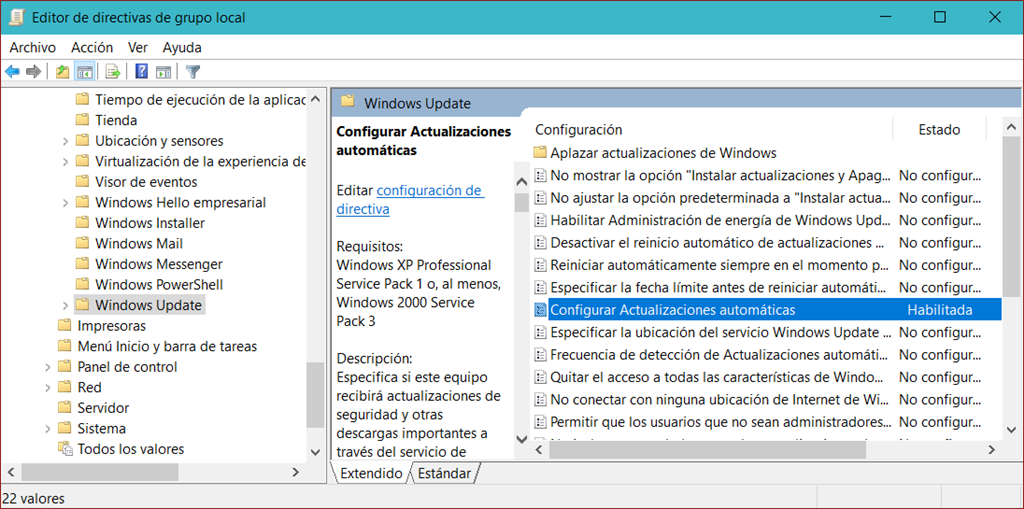Image resolution: width=1024 pixels, height=509 pixels.
Task: Click the Windows Messenger folder icon
Action: [x=82, y=264]
